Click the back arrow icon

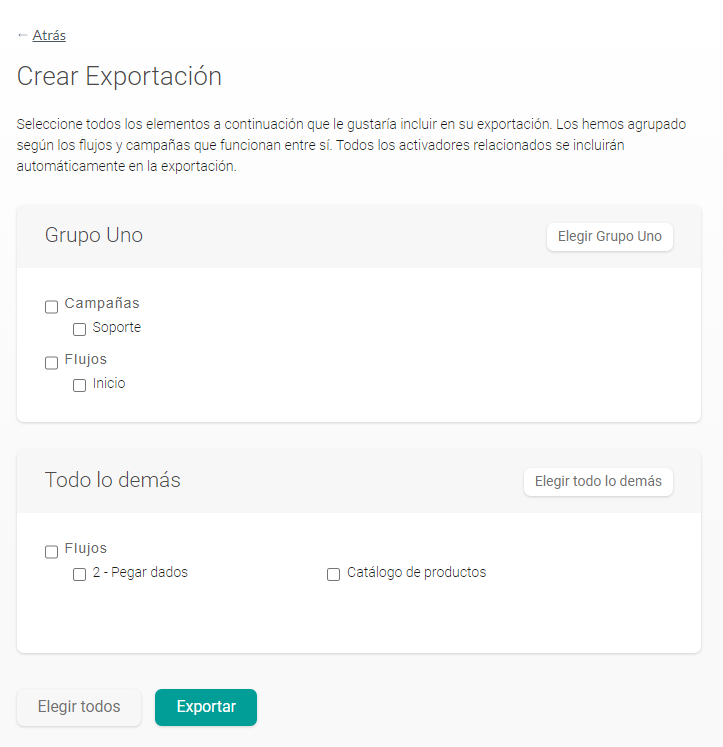pos(23,36)
